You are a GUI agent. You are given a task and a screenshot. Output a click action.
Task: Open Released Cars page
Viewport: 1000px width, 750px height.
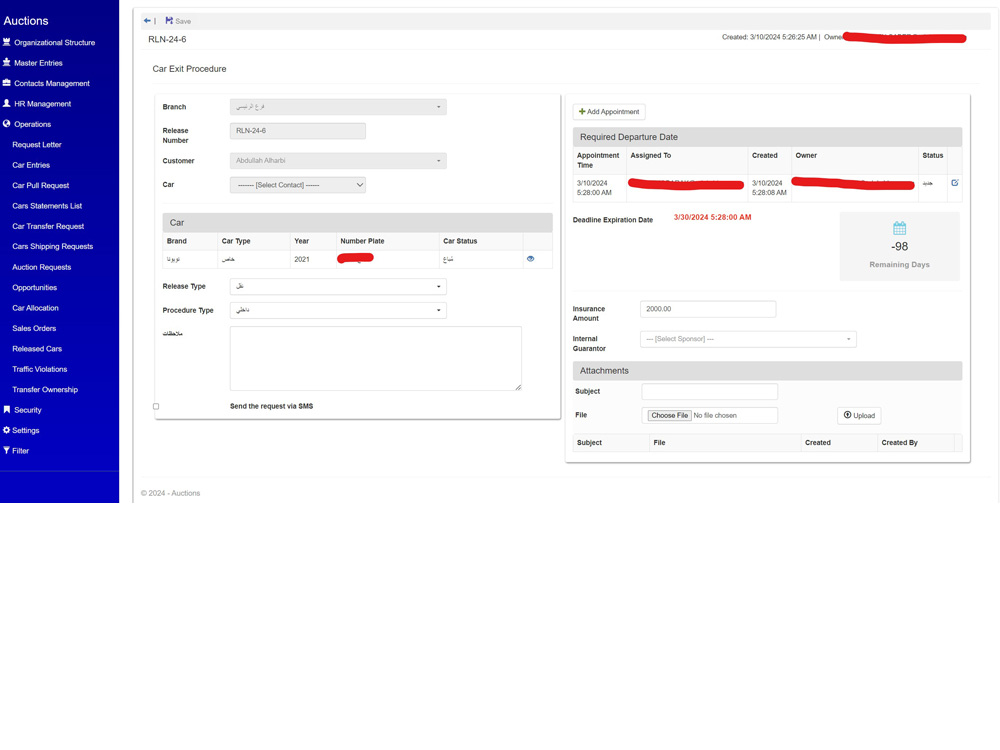click(x=37, y=349)
